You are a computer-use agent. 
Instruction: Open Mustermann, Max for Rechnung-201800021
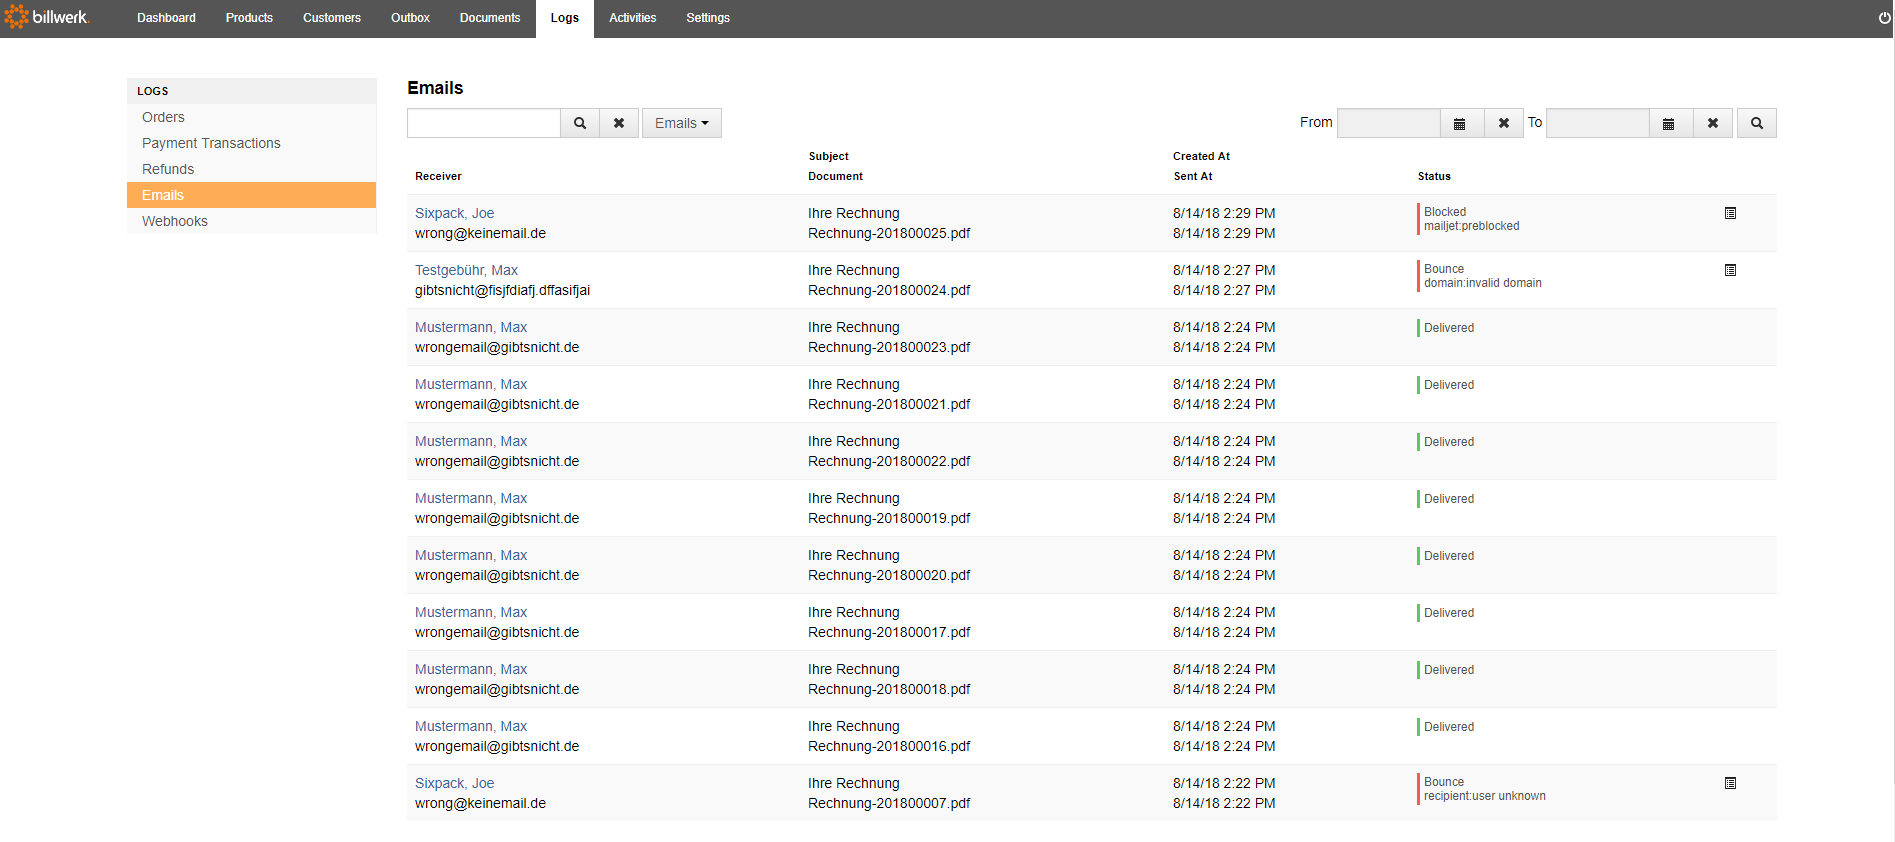[471, 384]
